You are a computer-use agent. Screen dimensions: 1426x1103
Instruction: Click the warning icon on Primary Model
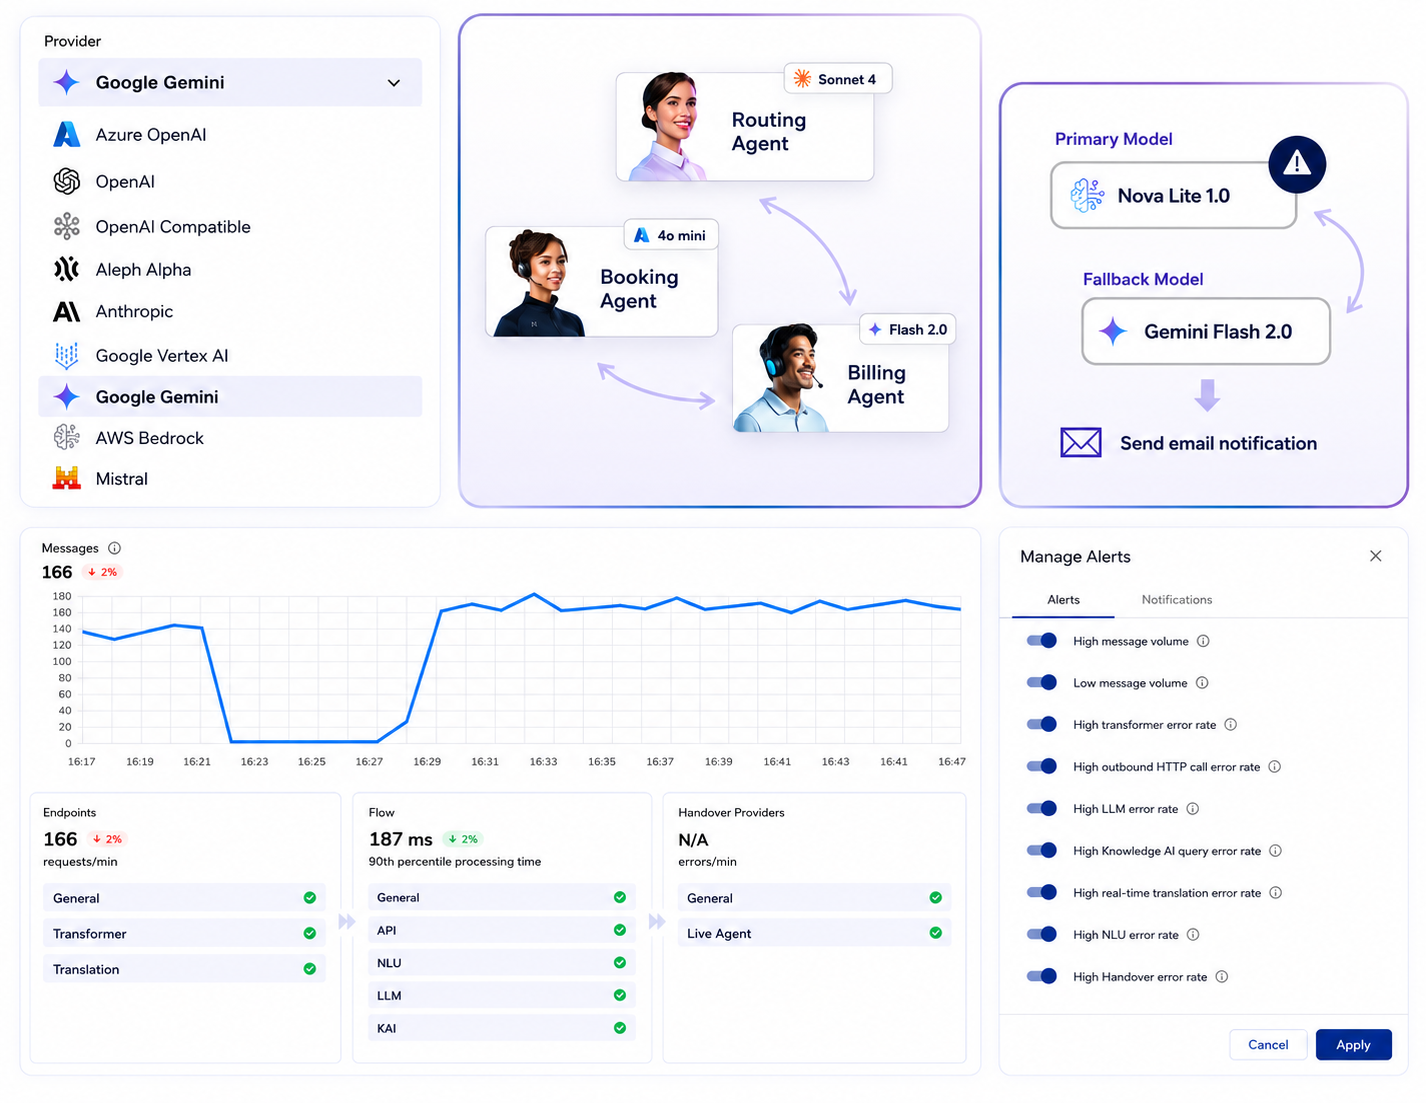1297,164
